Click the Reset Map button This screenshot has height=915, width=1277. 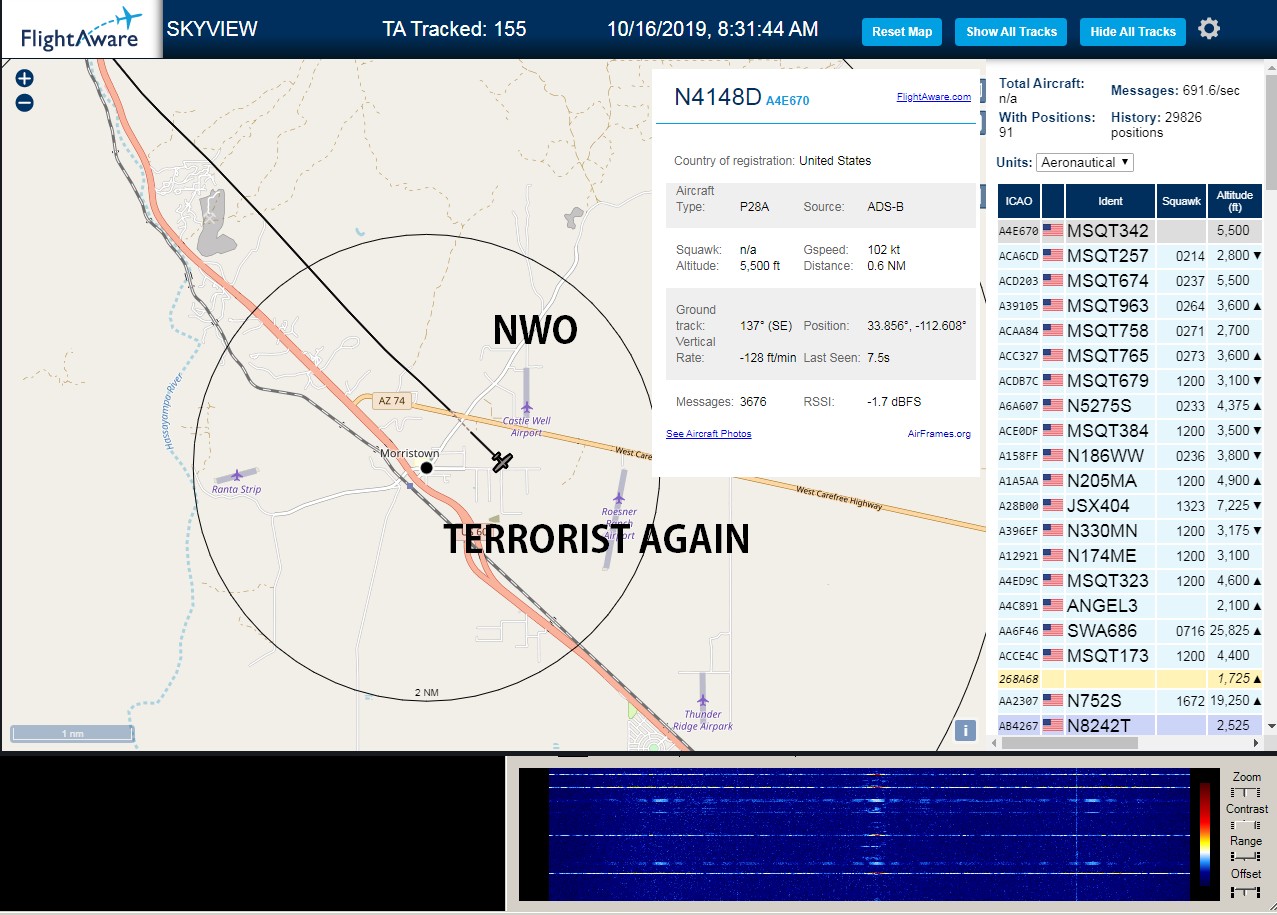(x=902, y=32)
